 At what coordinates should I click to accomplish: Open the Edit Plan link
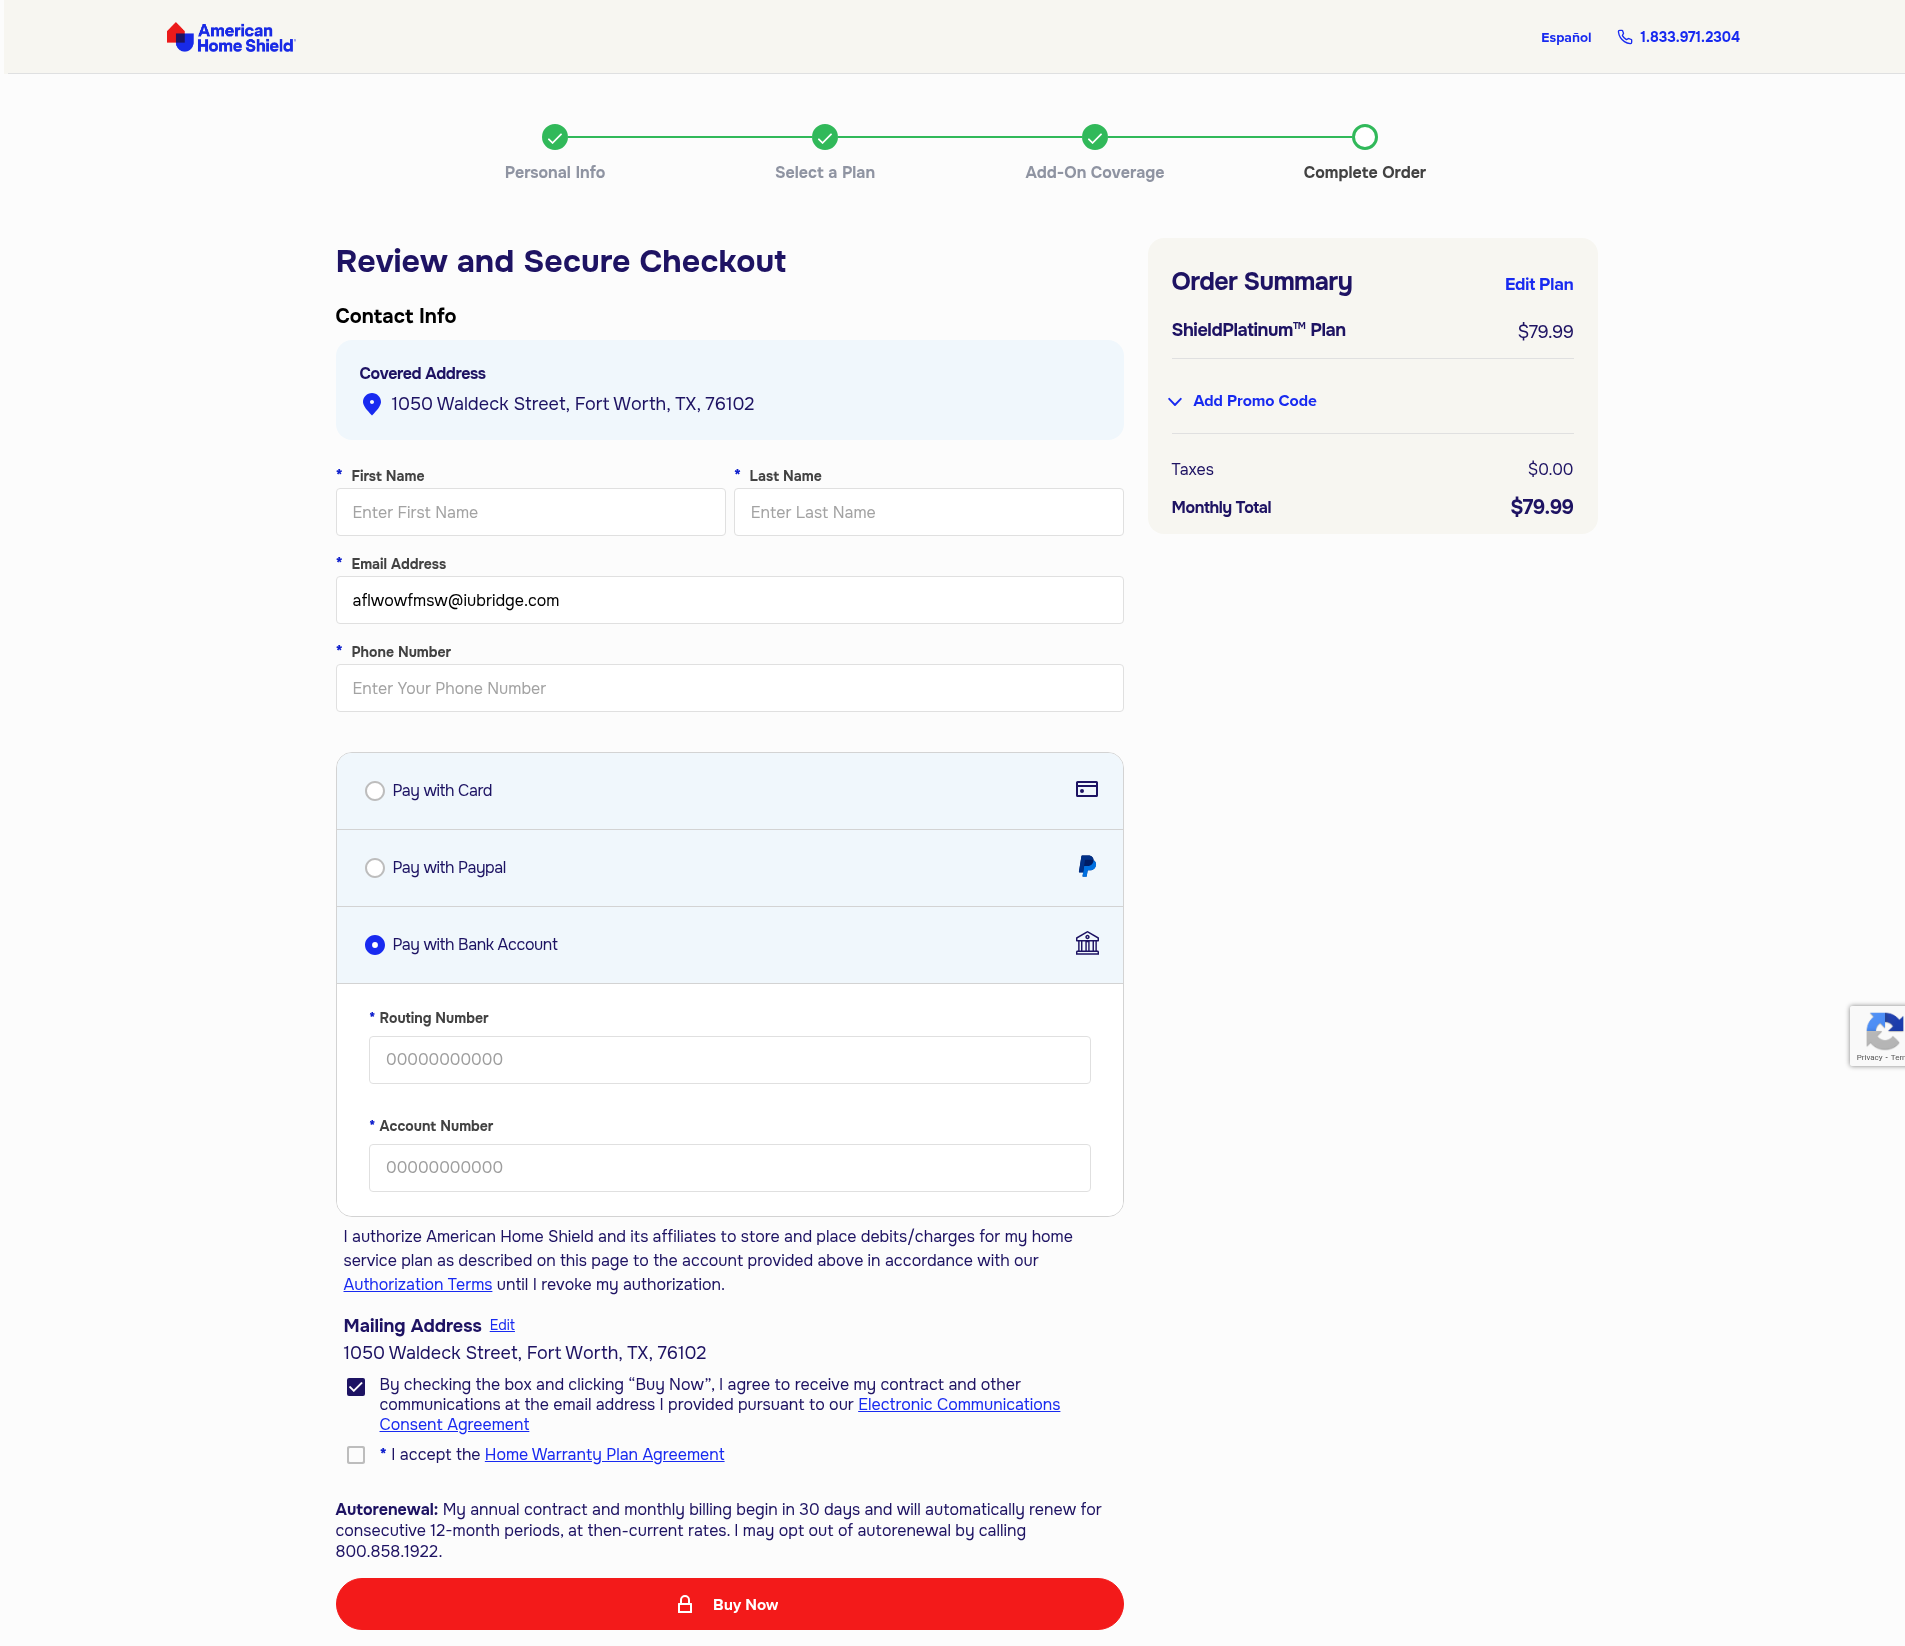(x=1538, y=284)
